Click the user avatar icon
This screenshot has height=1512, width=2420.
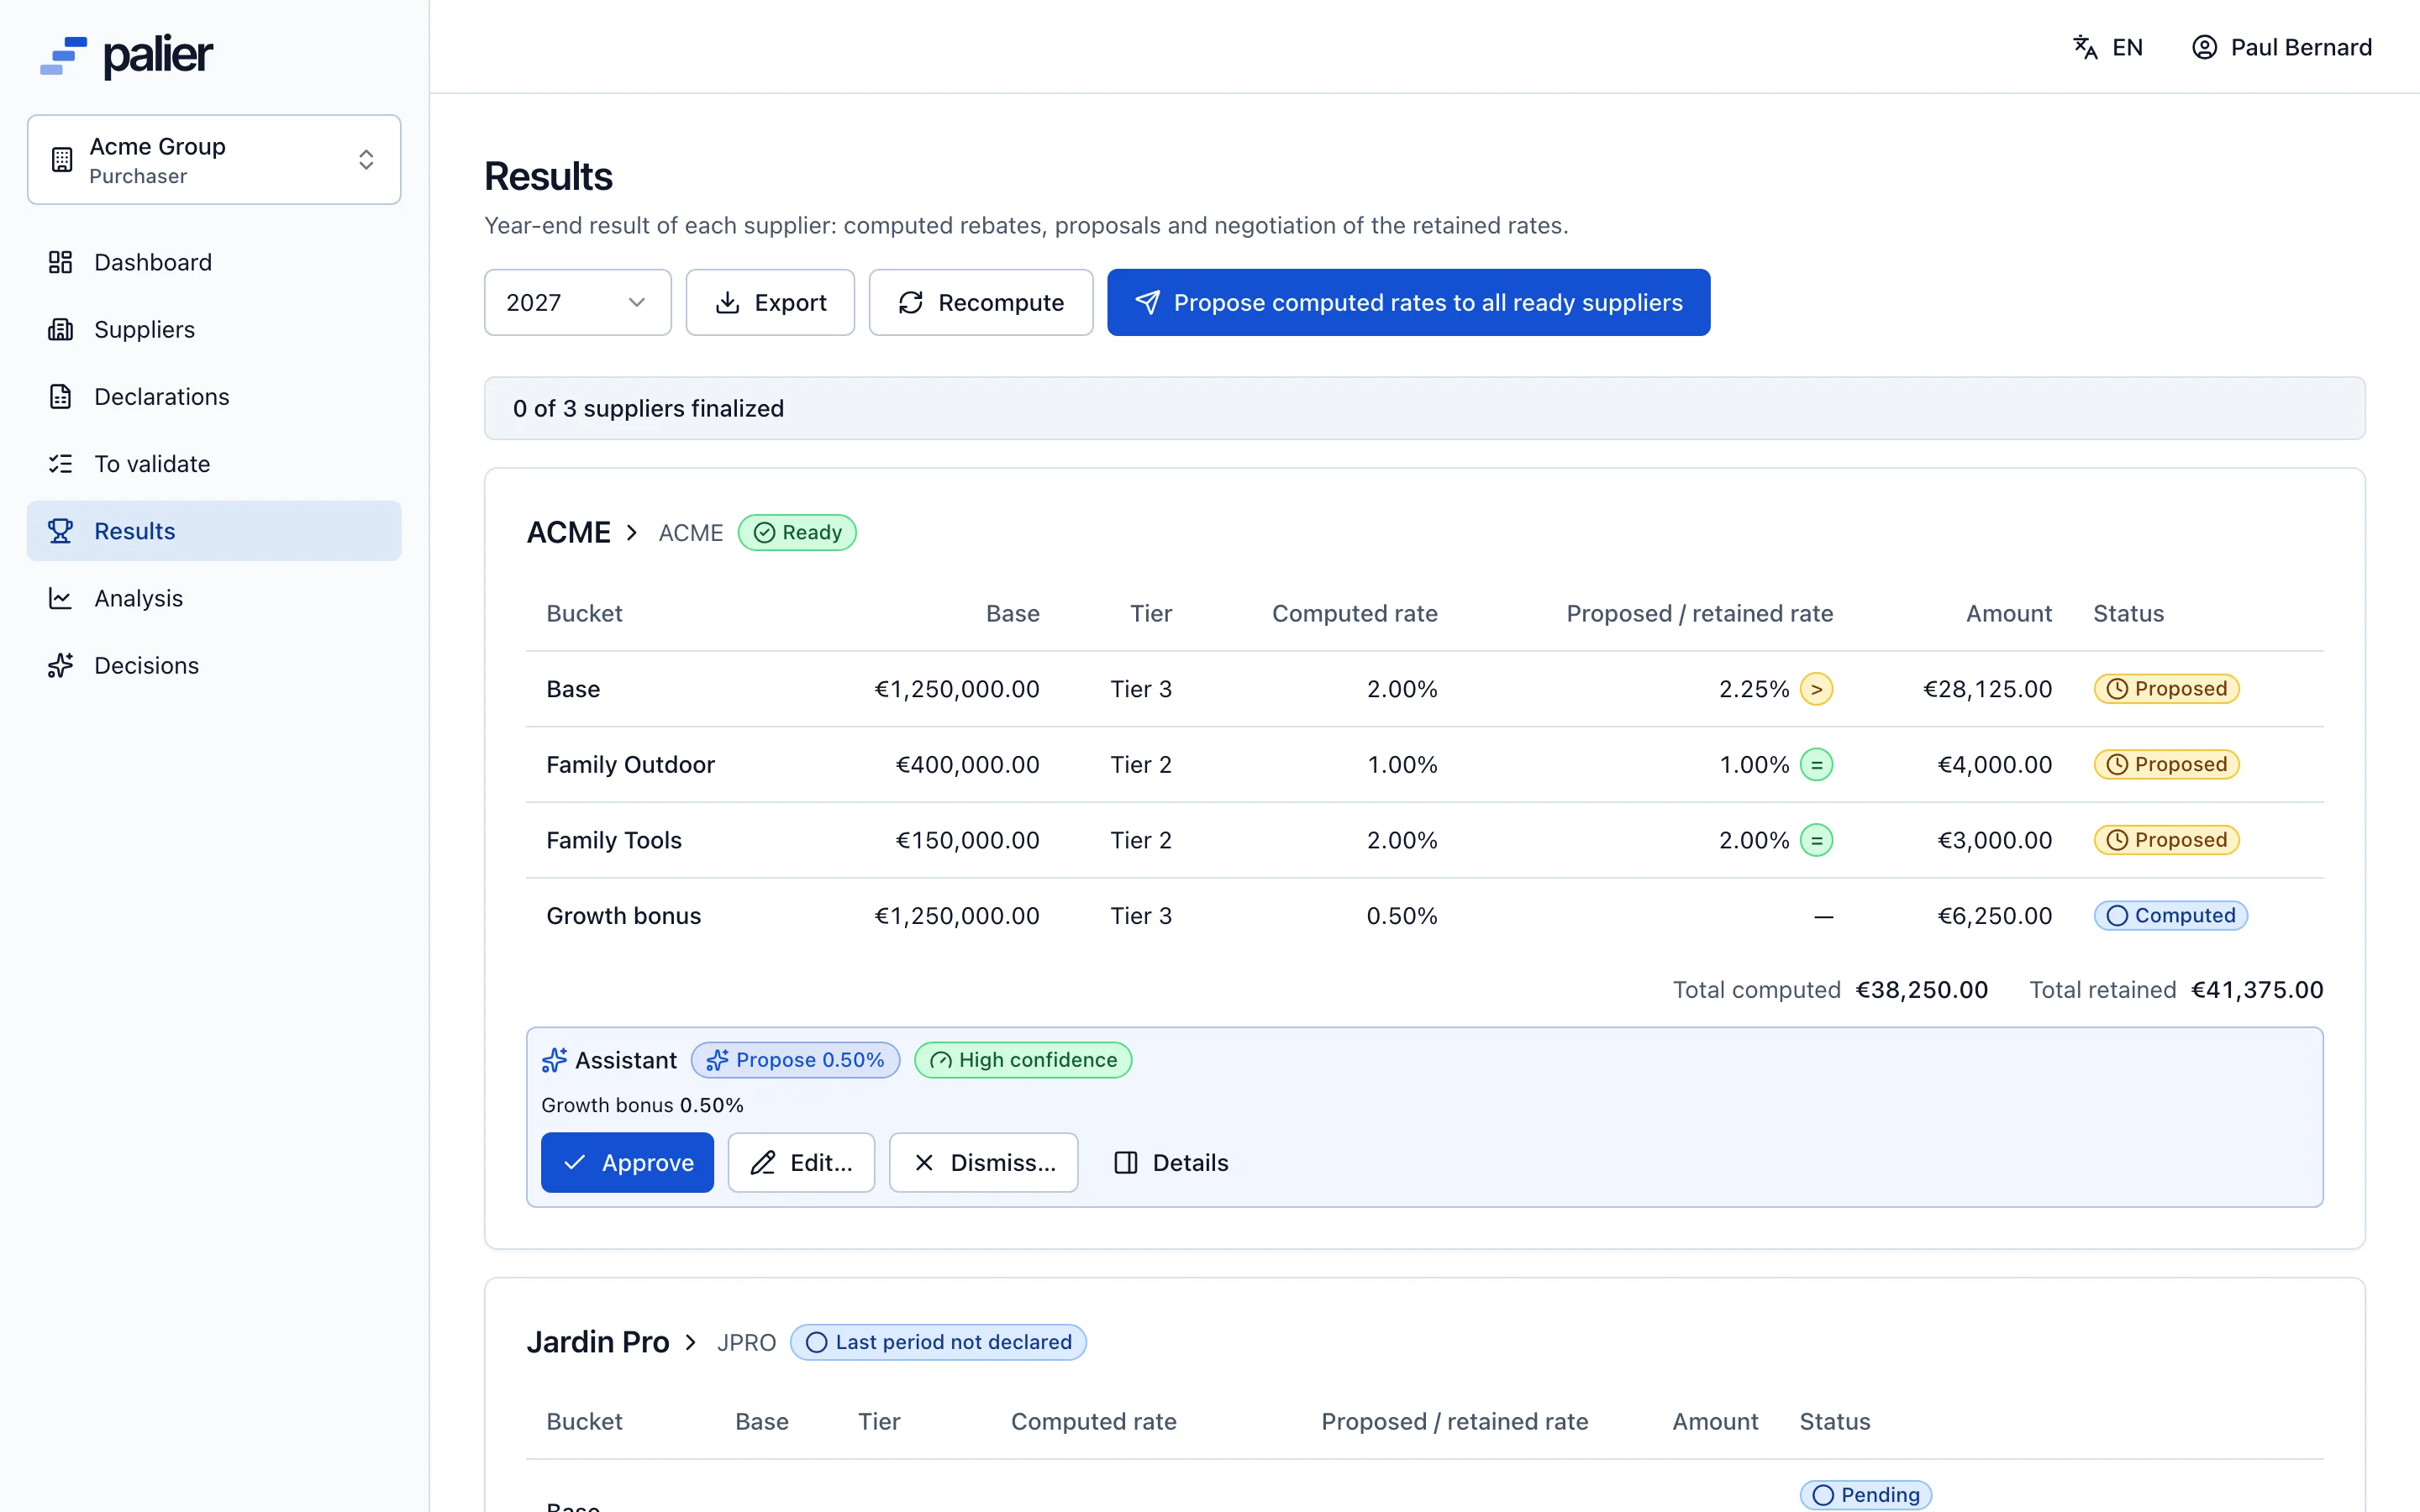click(x=2204, y=47)
